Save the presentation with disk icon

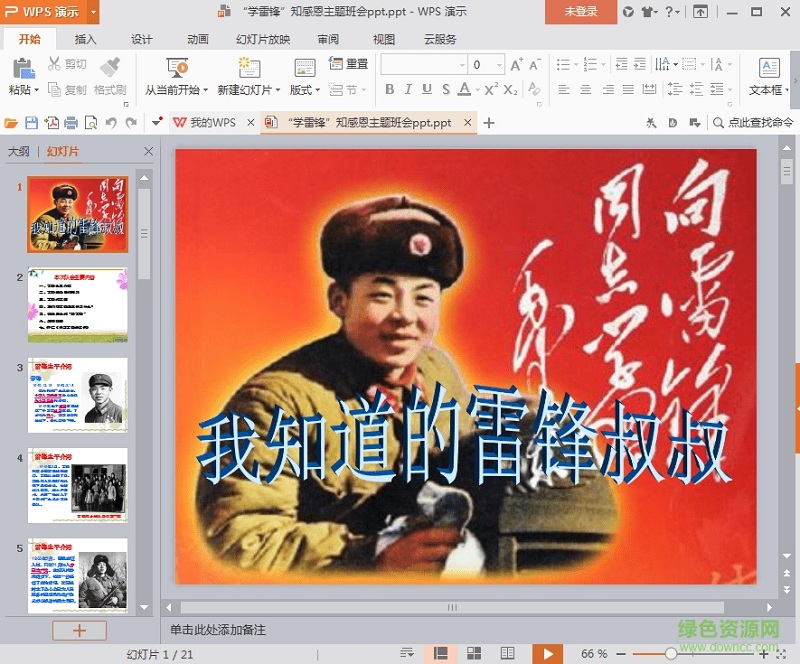(x=32, y=123)
